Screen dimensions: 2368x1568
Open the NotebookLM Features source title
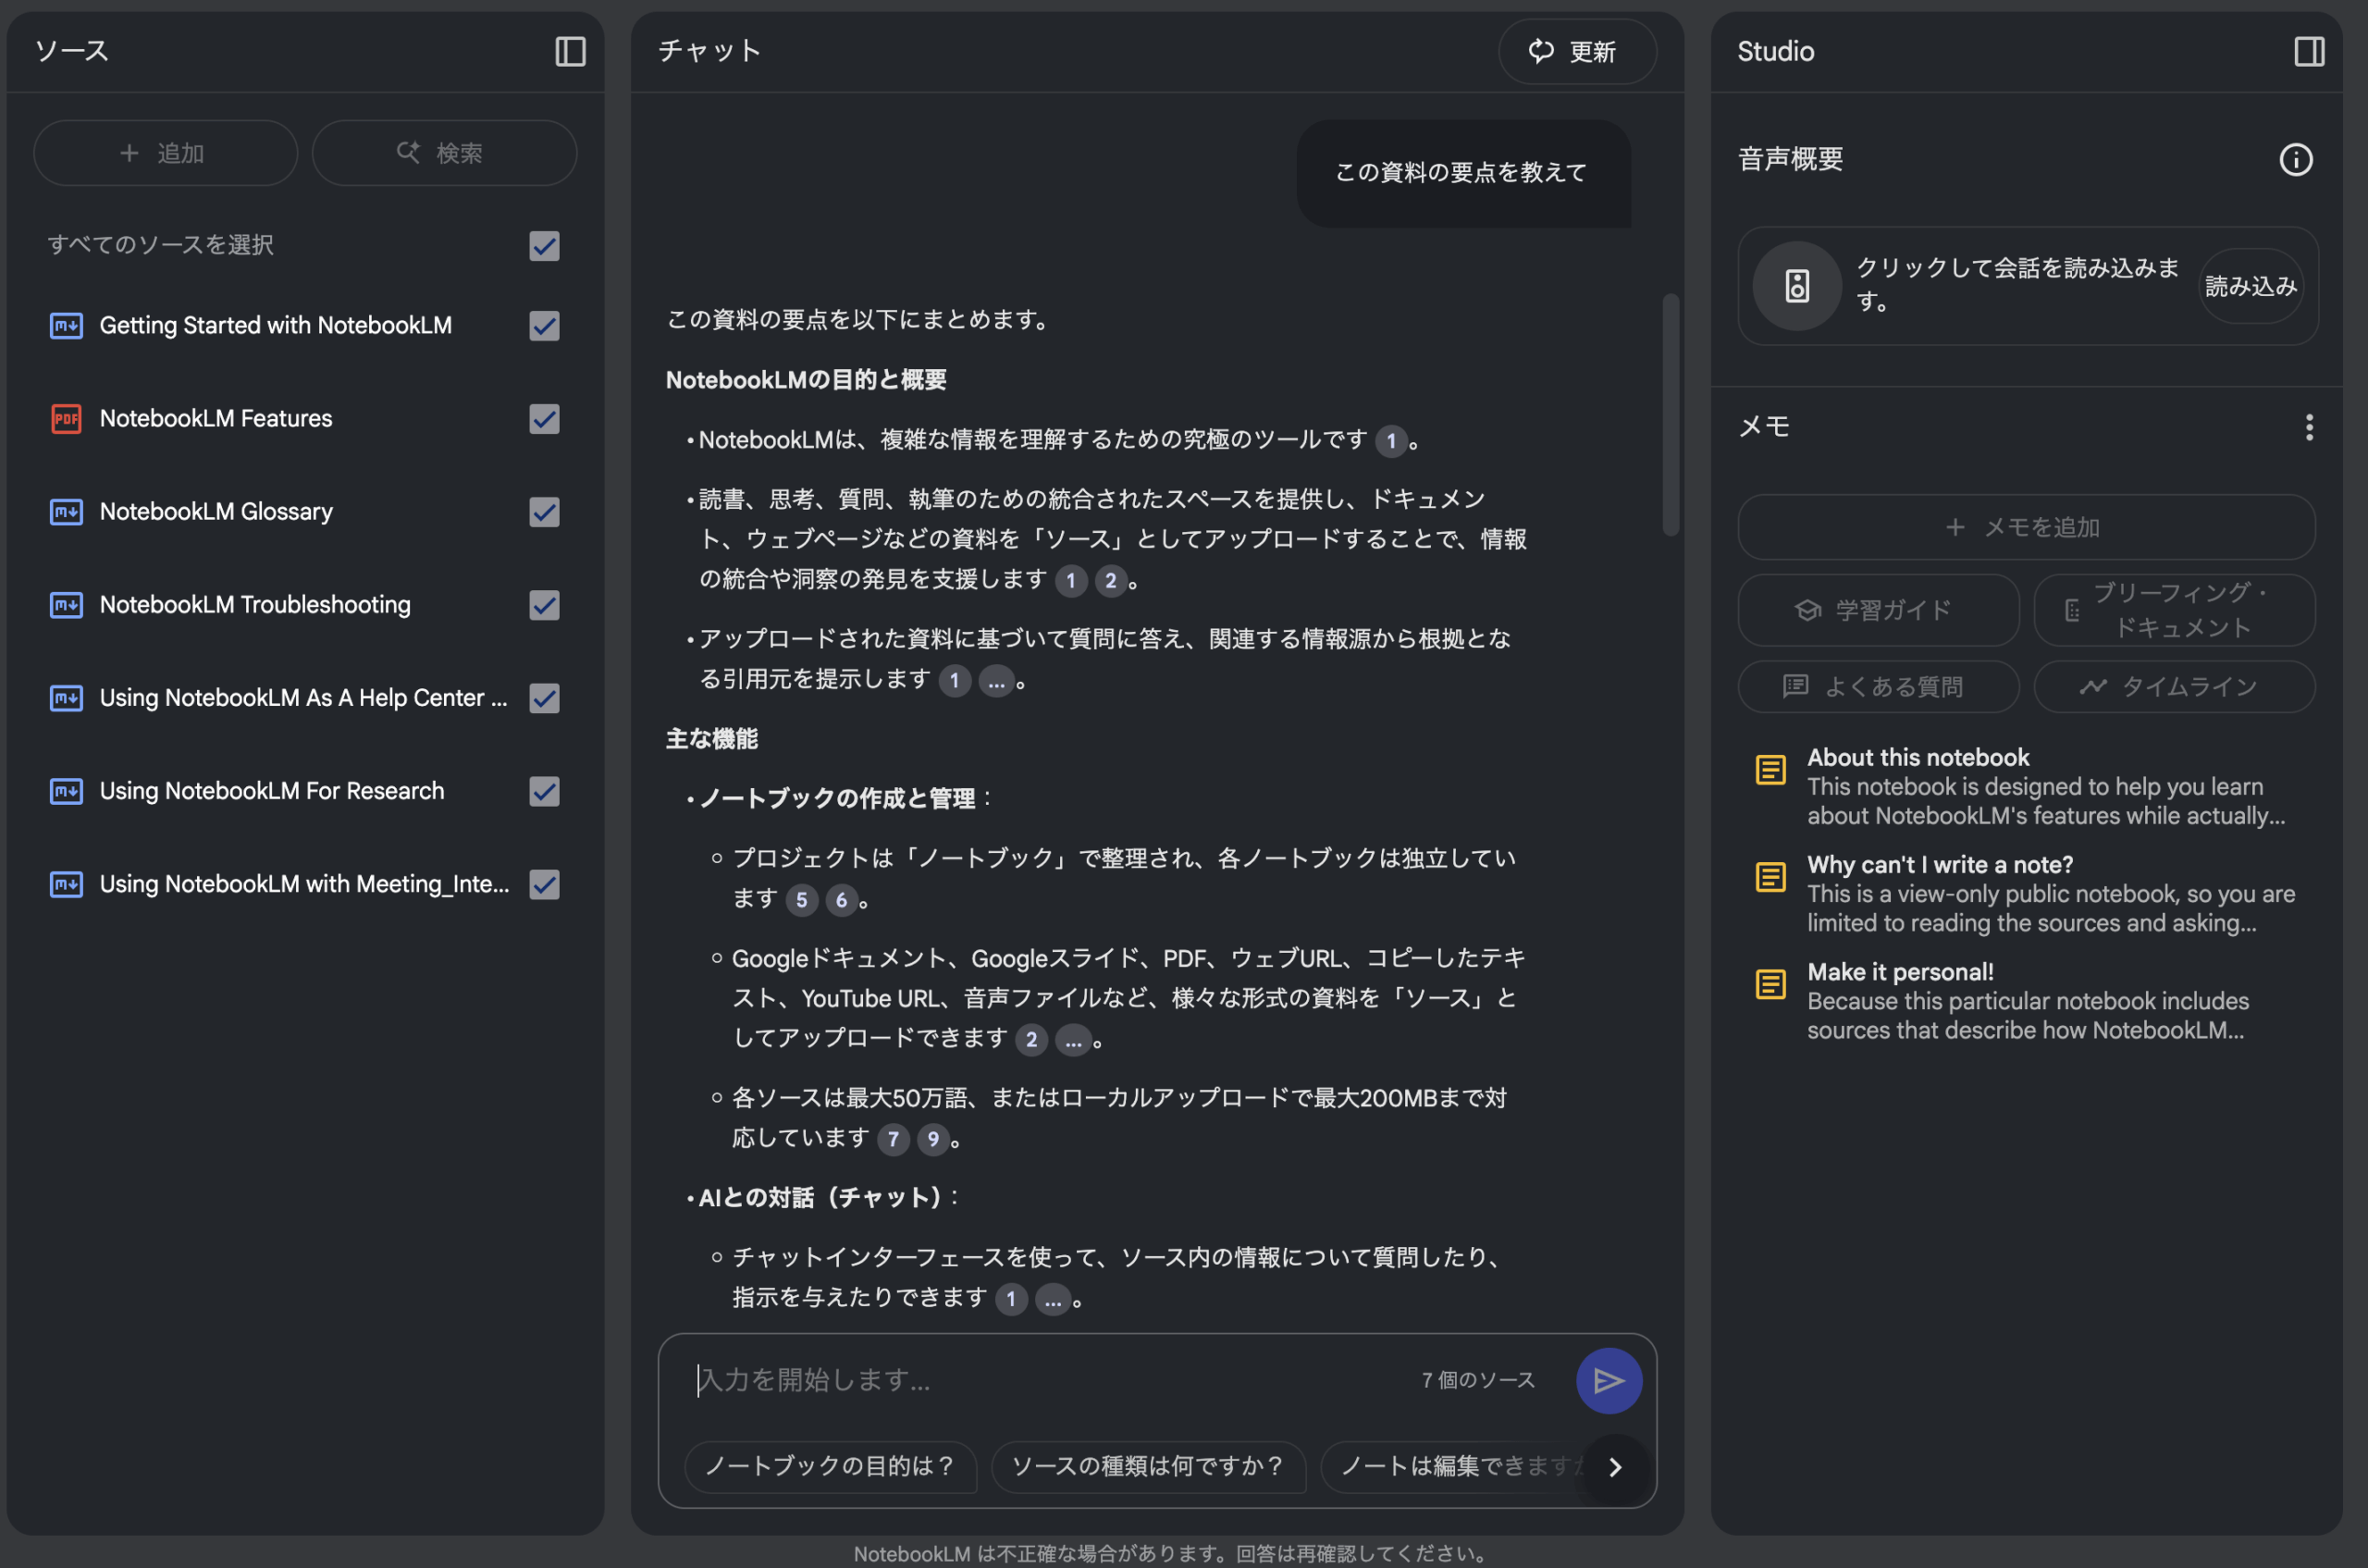click(216, 419)
